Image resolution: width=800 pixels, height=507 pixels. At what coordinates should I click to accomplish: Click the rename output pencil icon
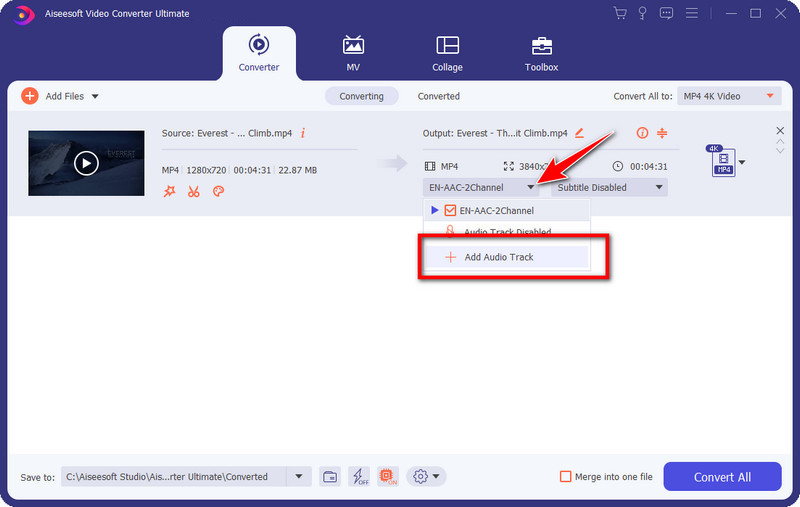pyautogui.click(x=579, y=133)
